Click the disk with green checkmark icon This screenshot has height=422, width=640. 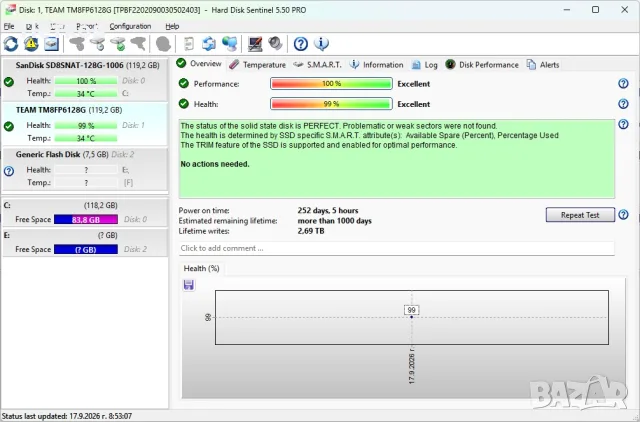pyautogui.click(x=118, y=44)
